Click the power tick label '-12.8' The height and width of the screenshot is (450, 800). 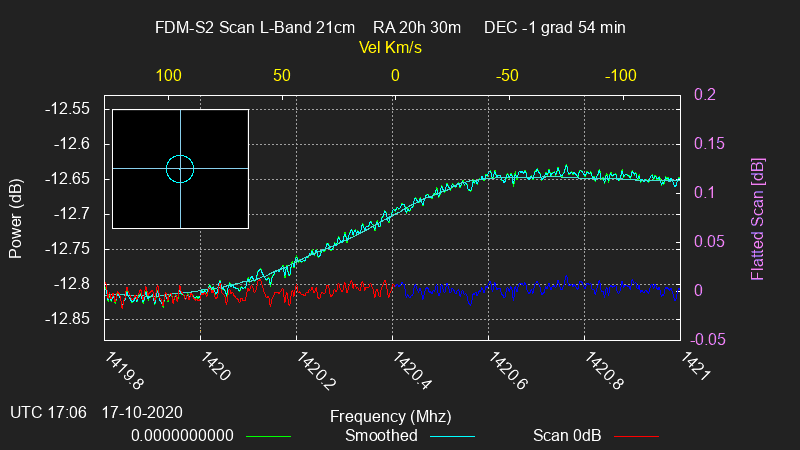pyautogui.click(x=72, y=284)
